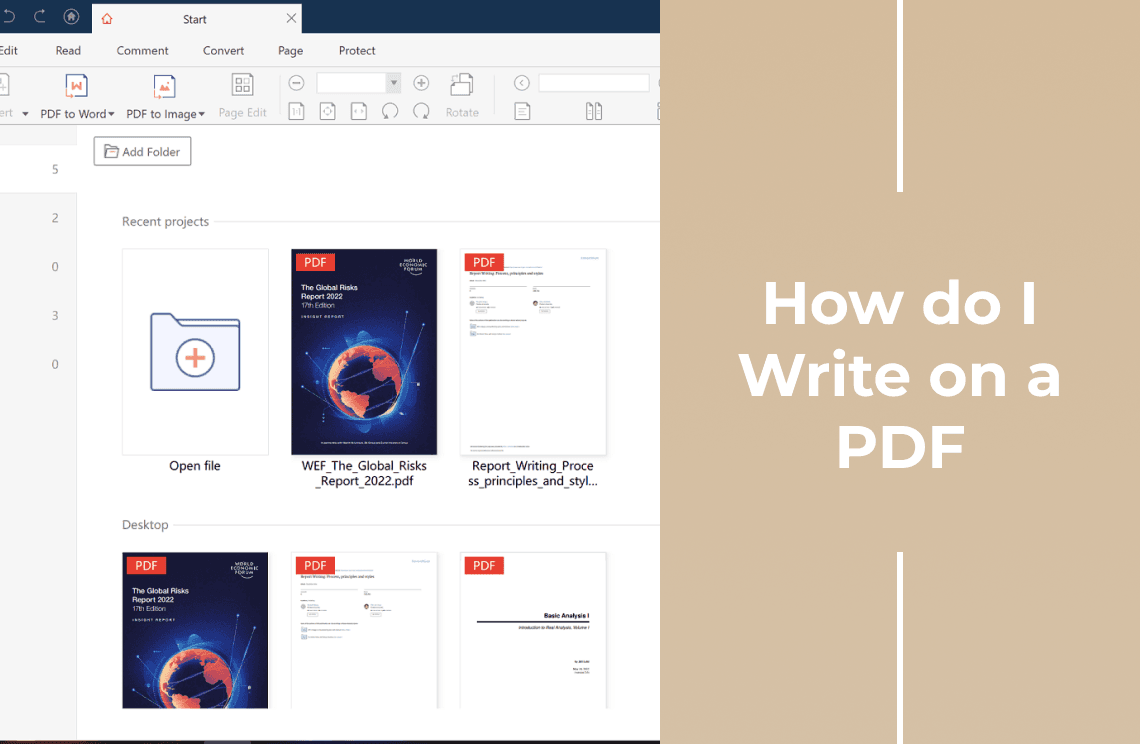The width and height of the screenshot is (1140, 744).
Task: Go to the previous page arrow
Action: (521, 83)
